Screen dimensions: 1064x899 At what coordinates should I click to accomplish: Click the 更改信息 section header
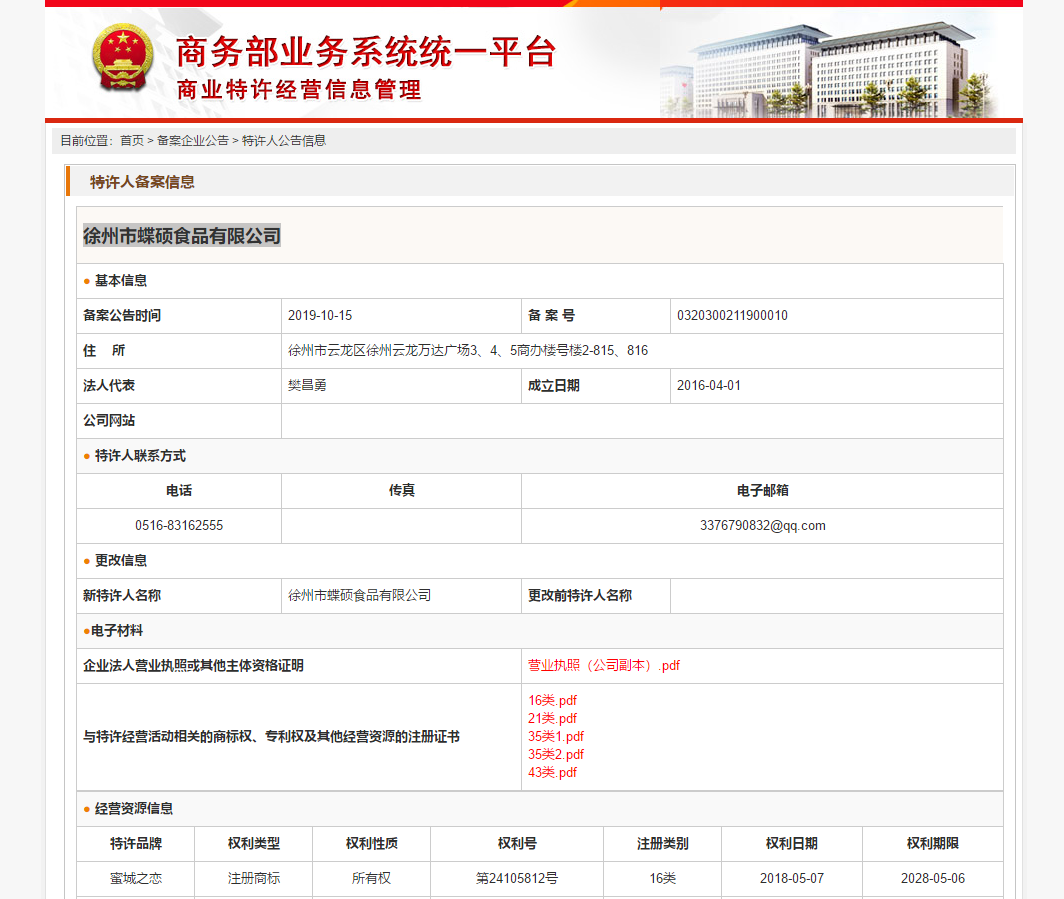pyautogui.click(x=121, y=560)
